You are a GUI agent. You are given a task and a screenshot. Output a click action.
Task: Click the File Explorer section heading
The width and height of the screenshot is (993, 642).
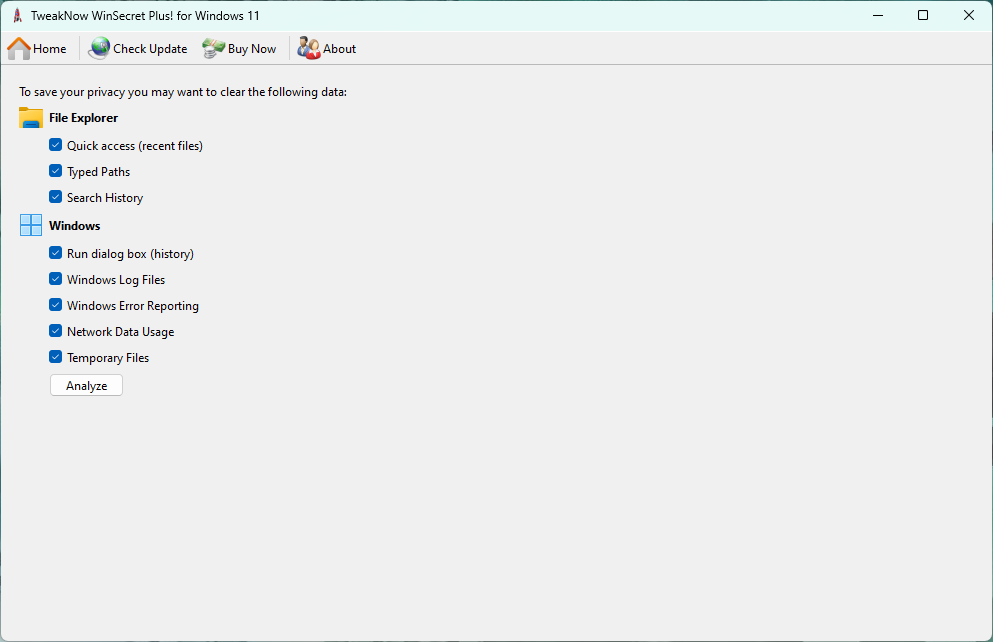coord(84,118)
